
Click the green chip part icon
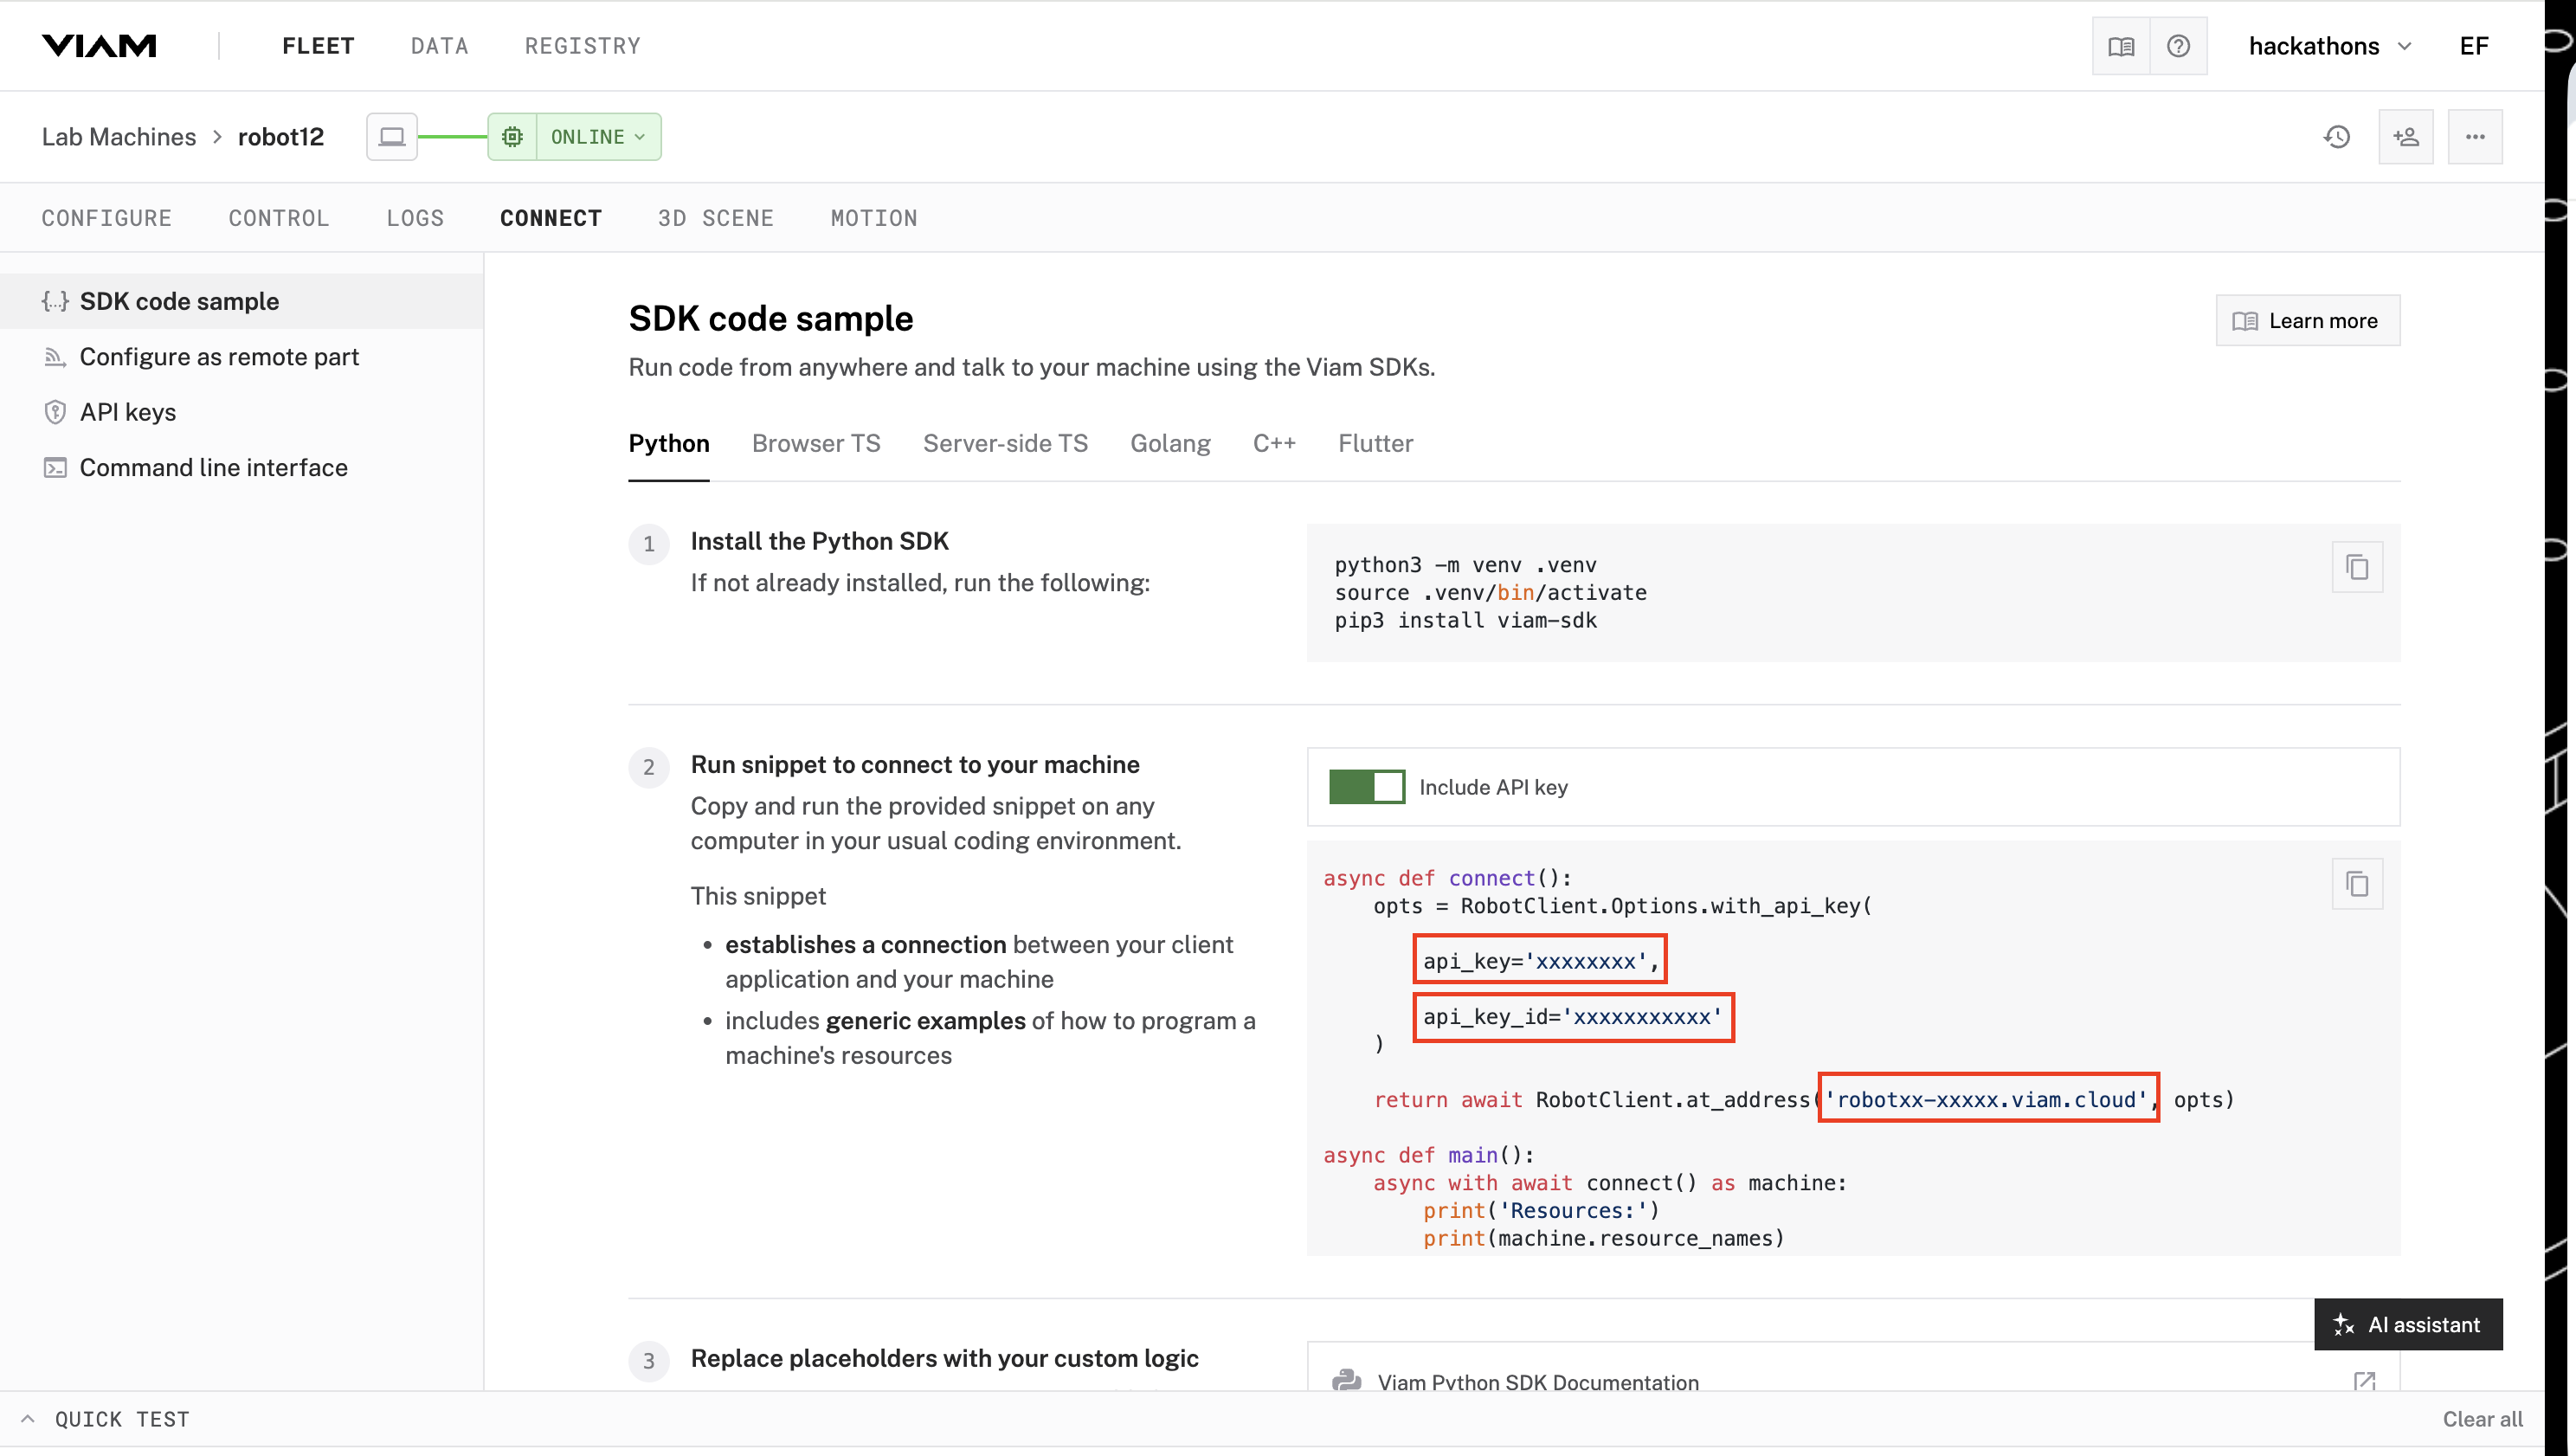[512, 137]
